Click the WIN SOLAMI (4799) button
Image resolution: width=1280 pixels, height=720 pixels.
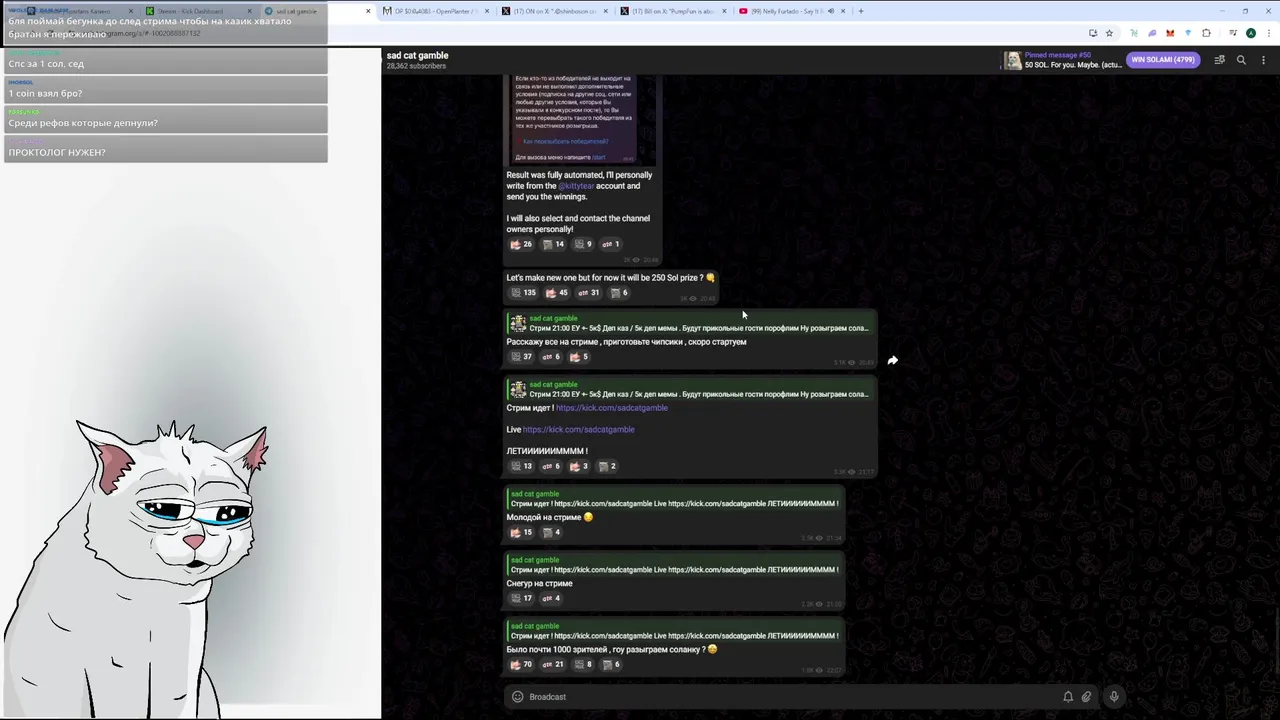pyautogui.click(x=1163, y=60)
